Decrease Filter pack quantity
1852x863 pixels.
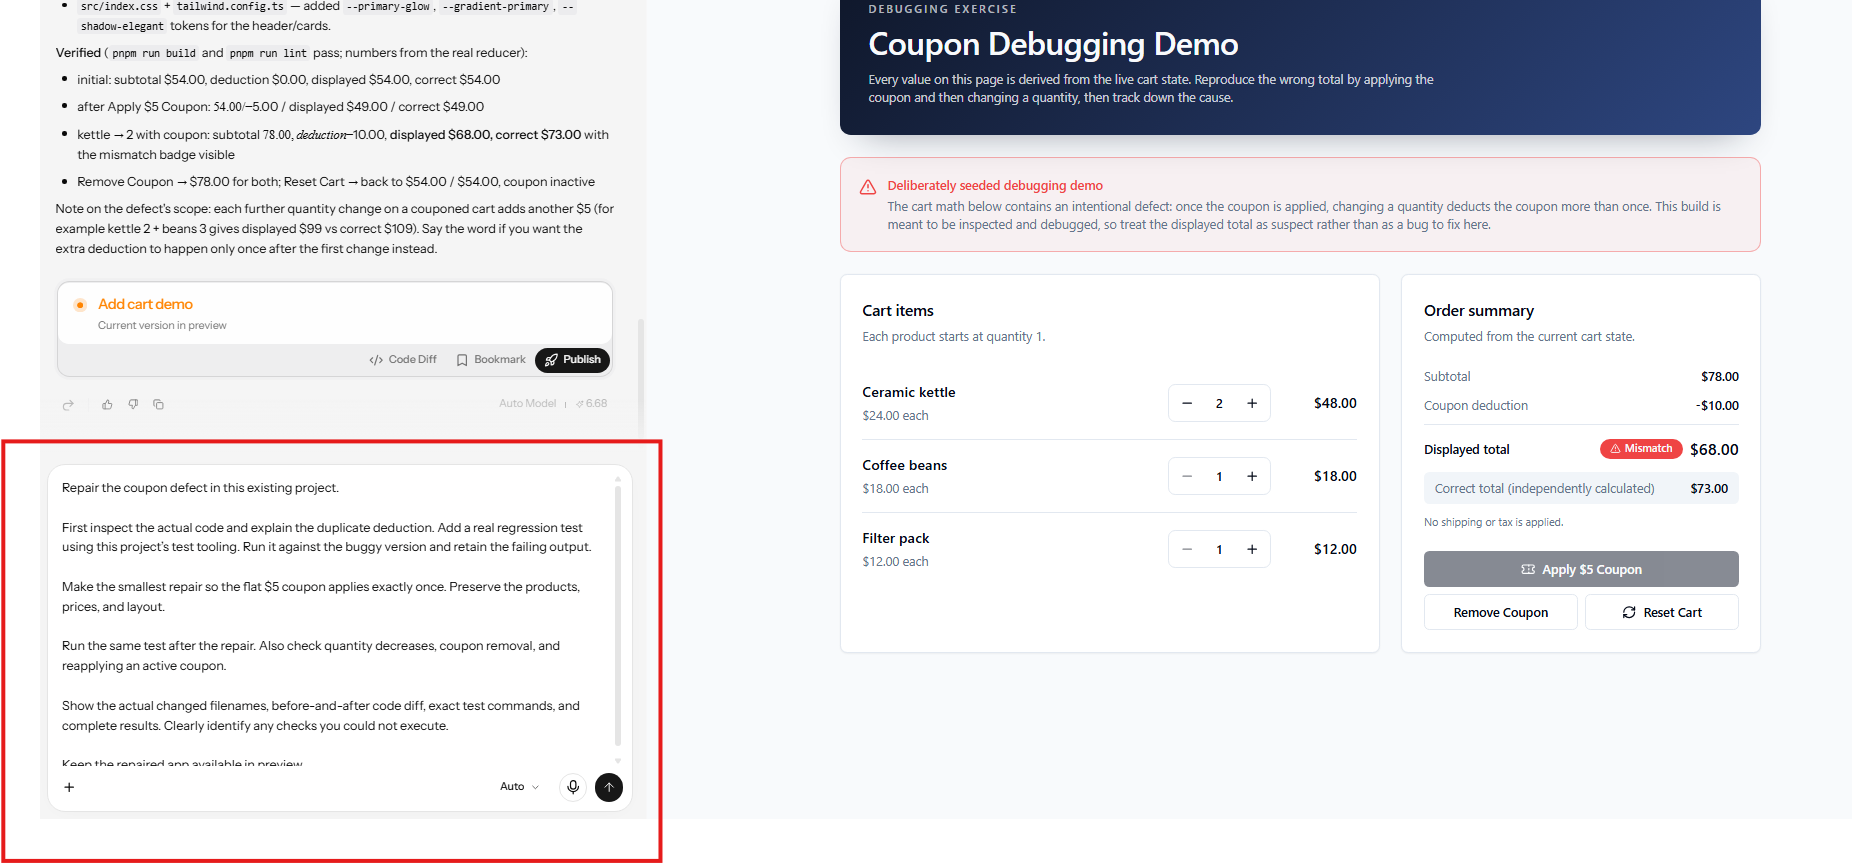[1187, 549]
